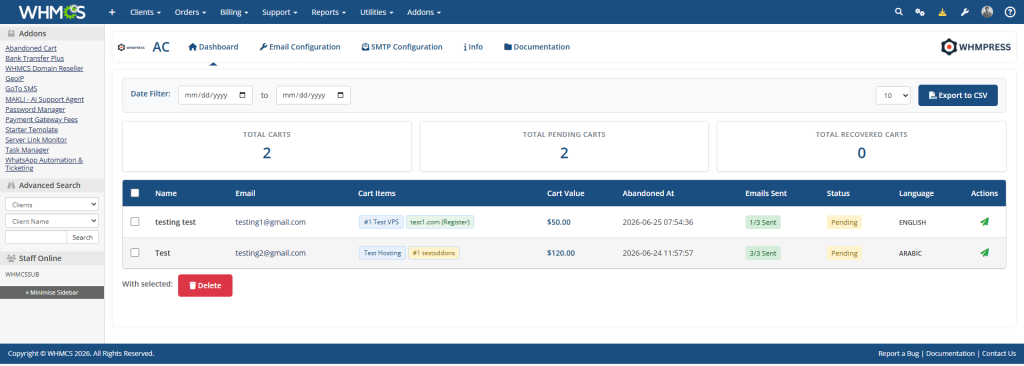1024x366 pixels.
Task: Send email for testing test cart
Action: [x=984, y=222]
